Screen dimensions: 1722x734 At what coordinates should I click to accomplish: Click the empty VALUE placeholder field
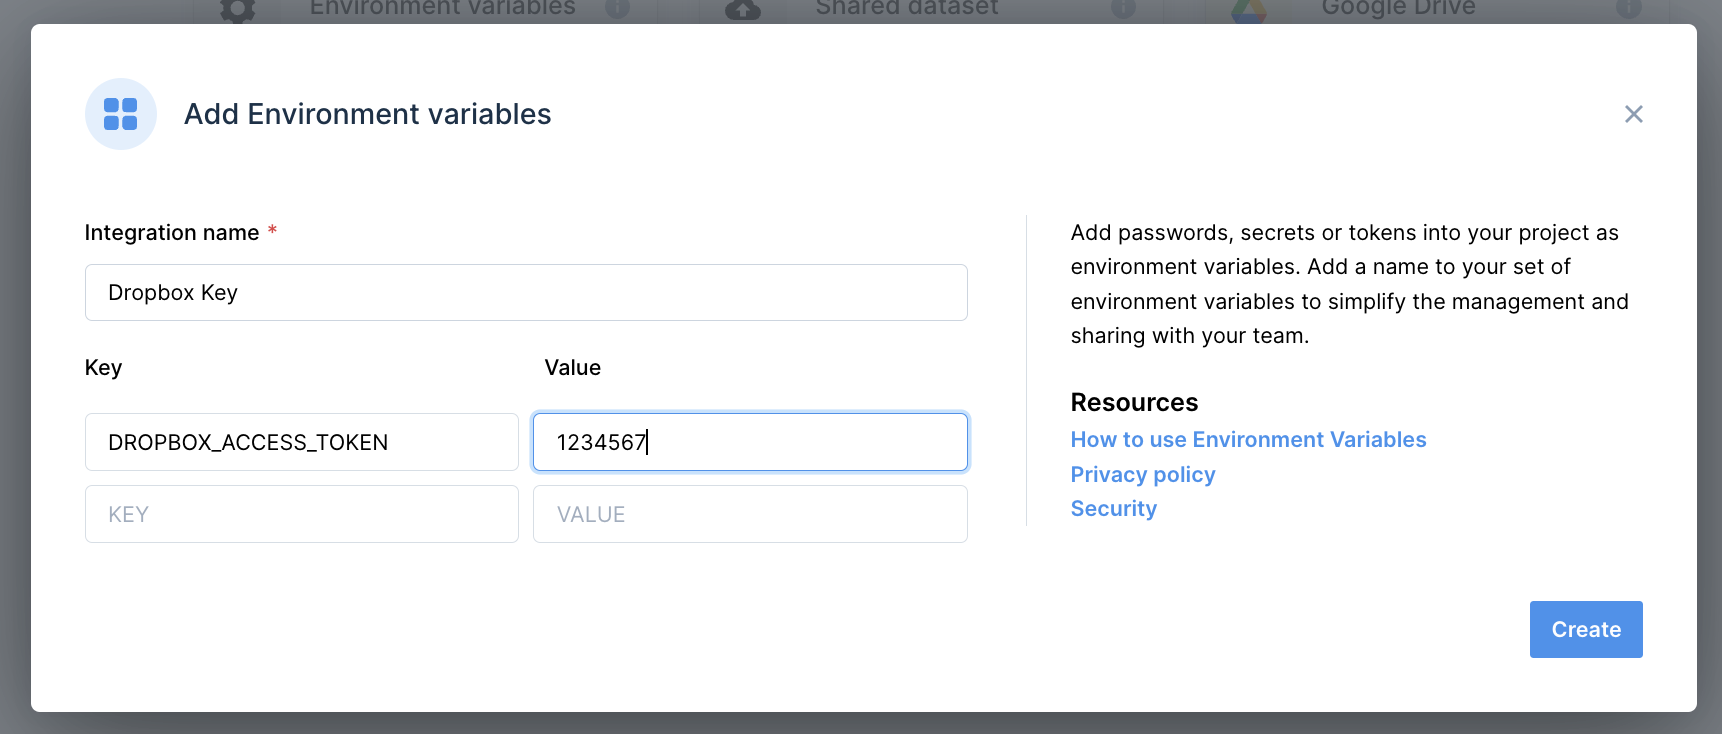coord(750,514)
